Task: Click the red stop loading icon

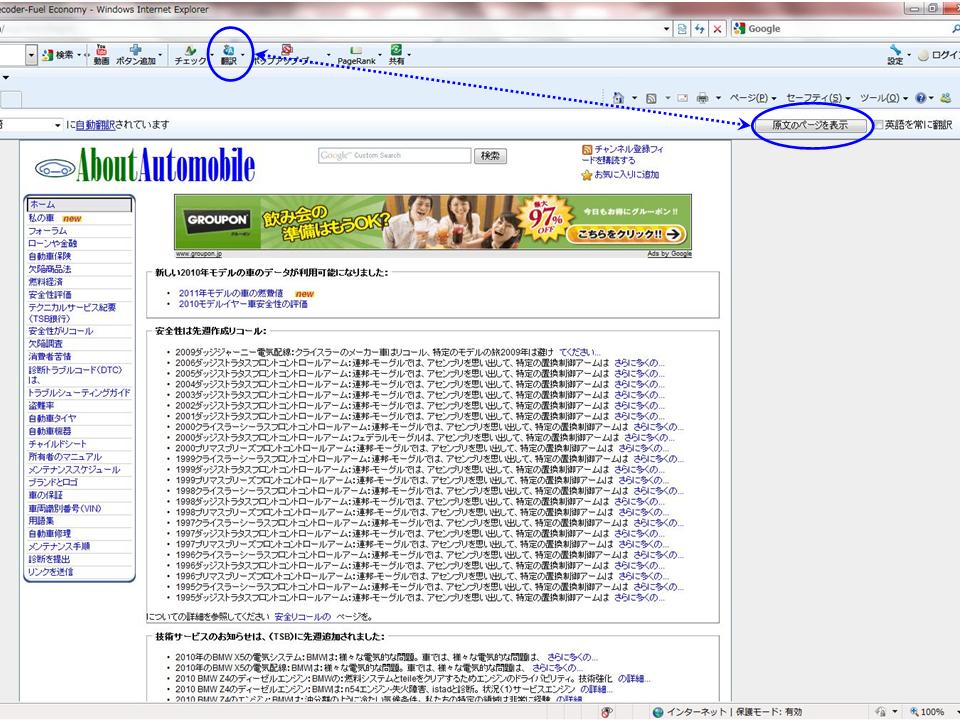Action: pyautogui.click(x=717, y=29)
